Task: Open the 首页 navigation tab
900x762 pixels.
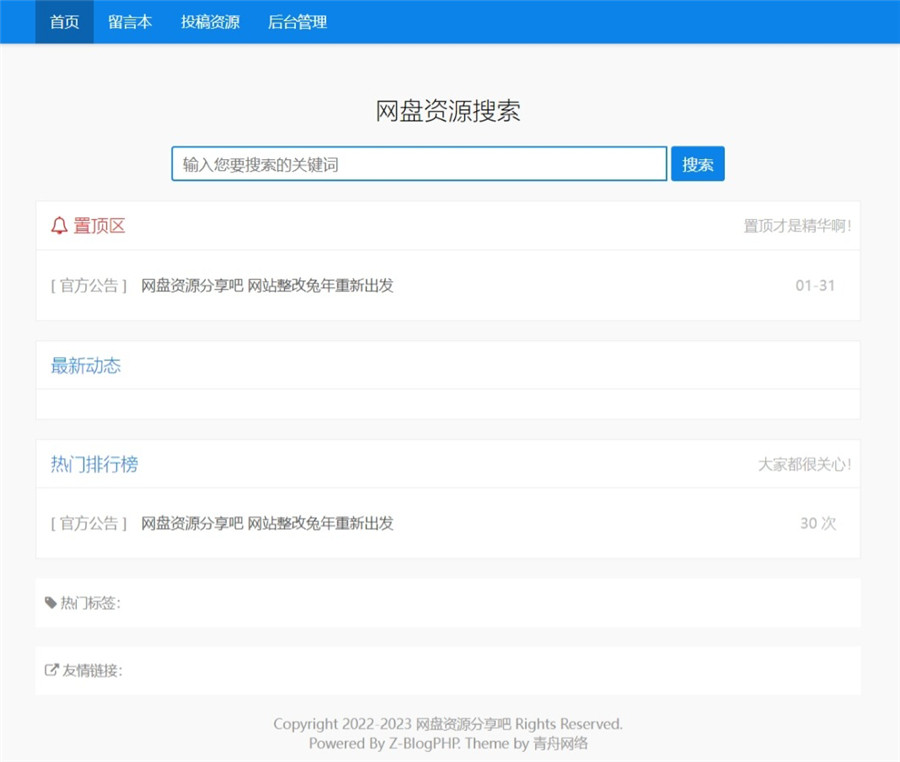Action: (x=62, y=21)
